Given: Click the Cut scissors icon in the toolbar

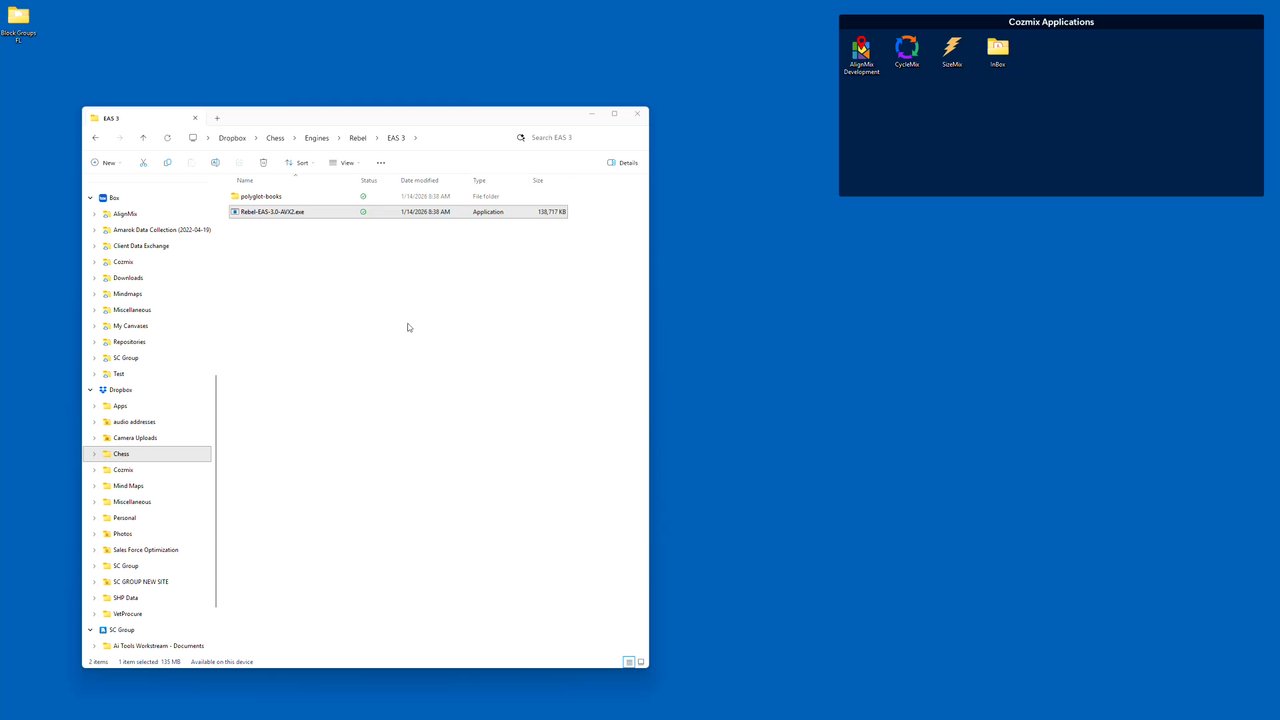Looking at the screenshot, I should pos(143,163).
